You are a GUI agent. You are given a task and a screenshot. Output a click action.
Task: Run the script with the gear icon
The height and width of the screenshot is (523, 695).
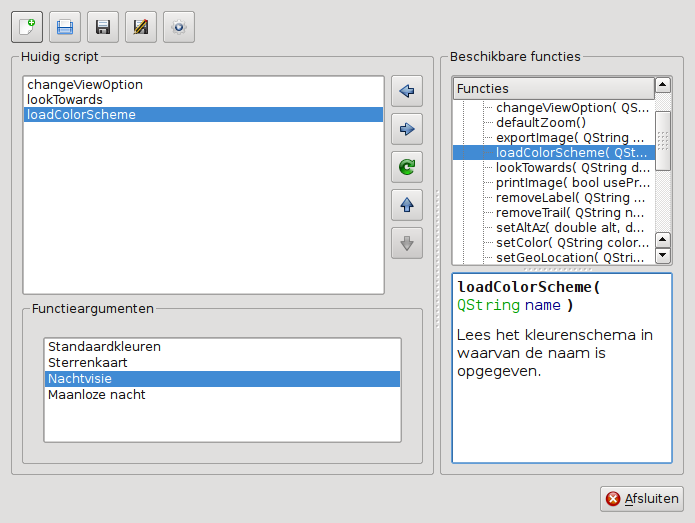click(x=179, y=27)
